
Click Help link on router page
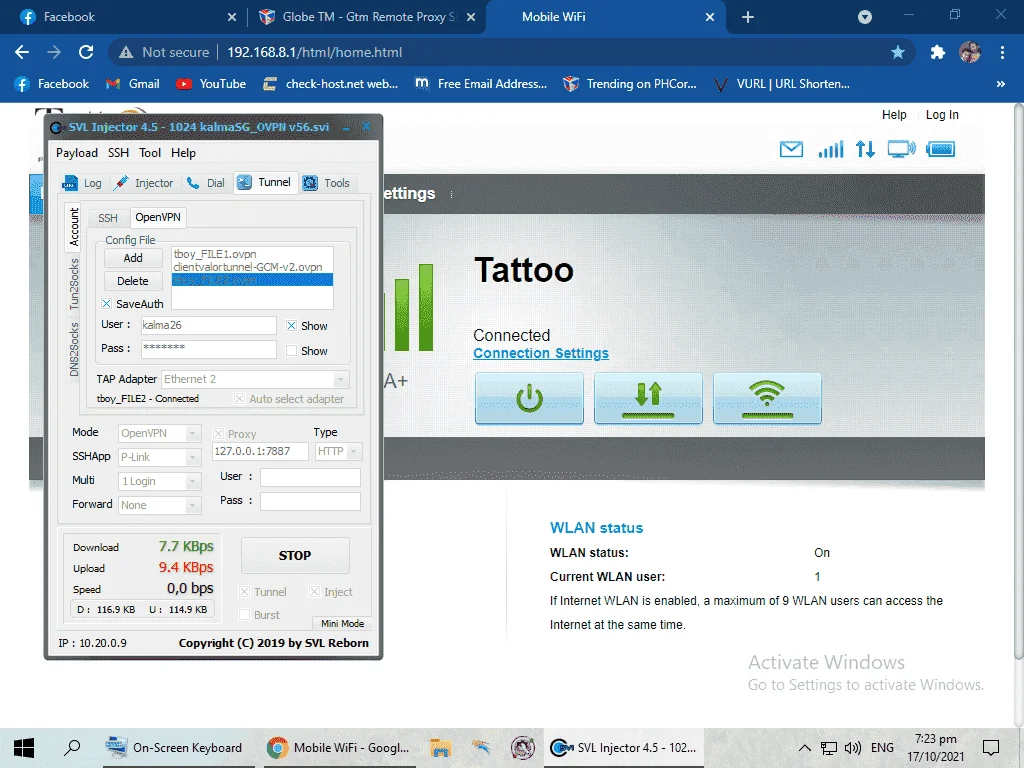894,115
